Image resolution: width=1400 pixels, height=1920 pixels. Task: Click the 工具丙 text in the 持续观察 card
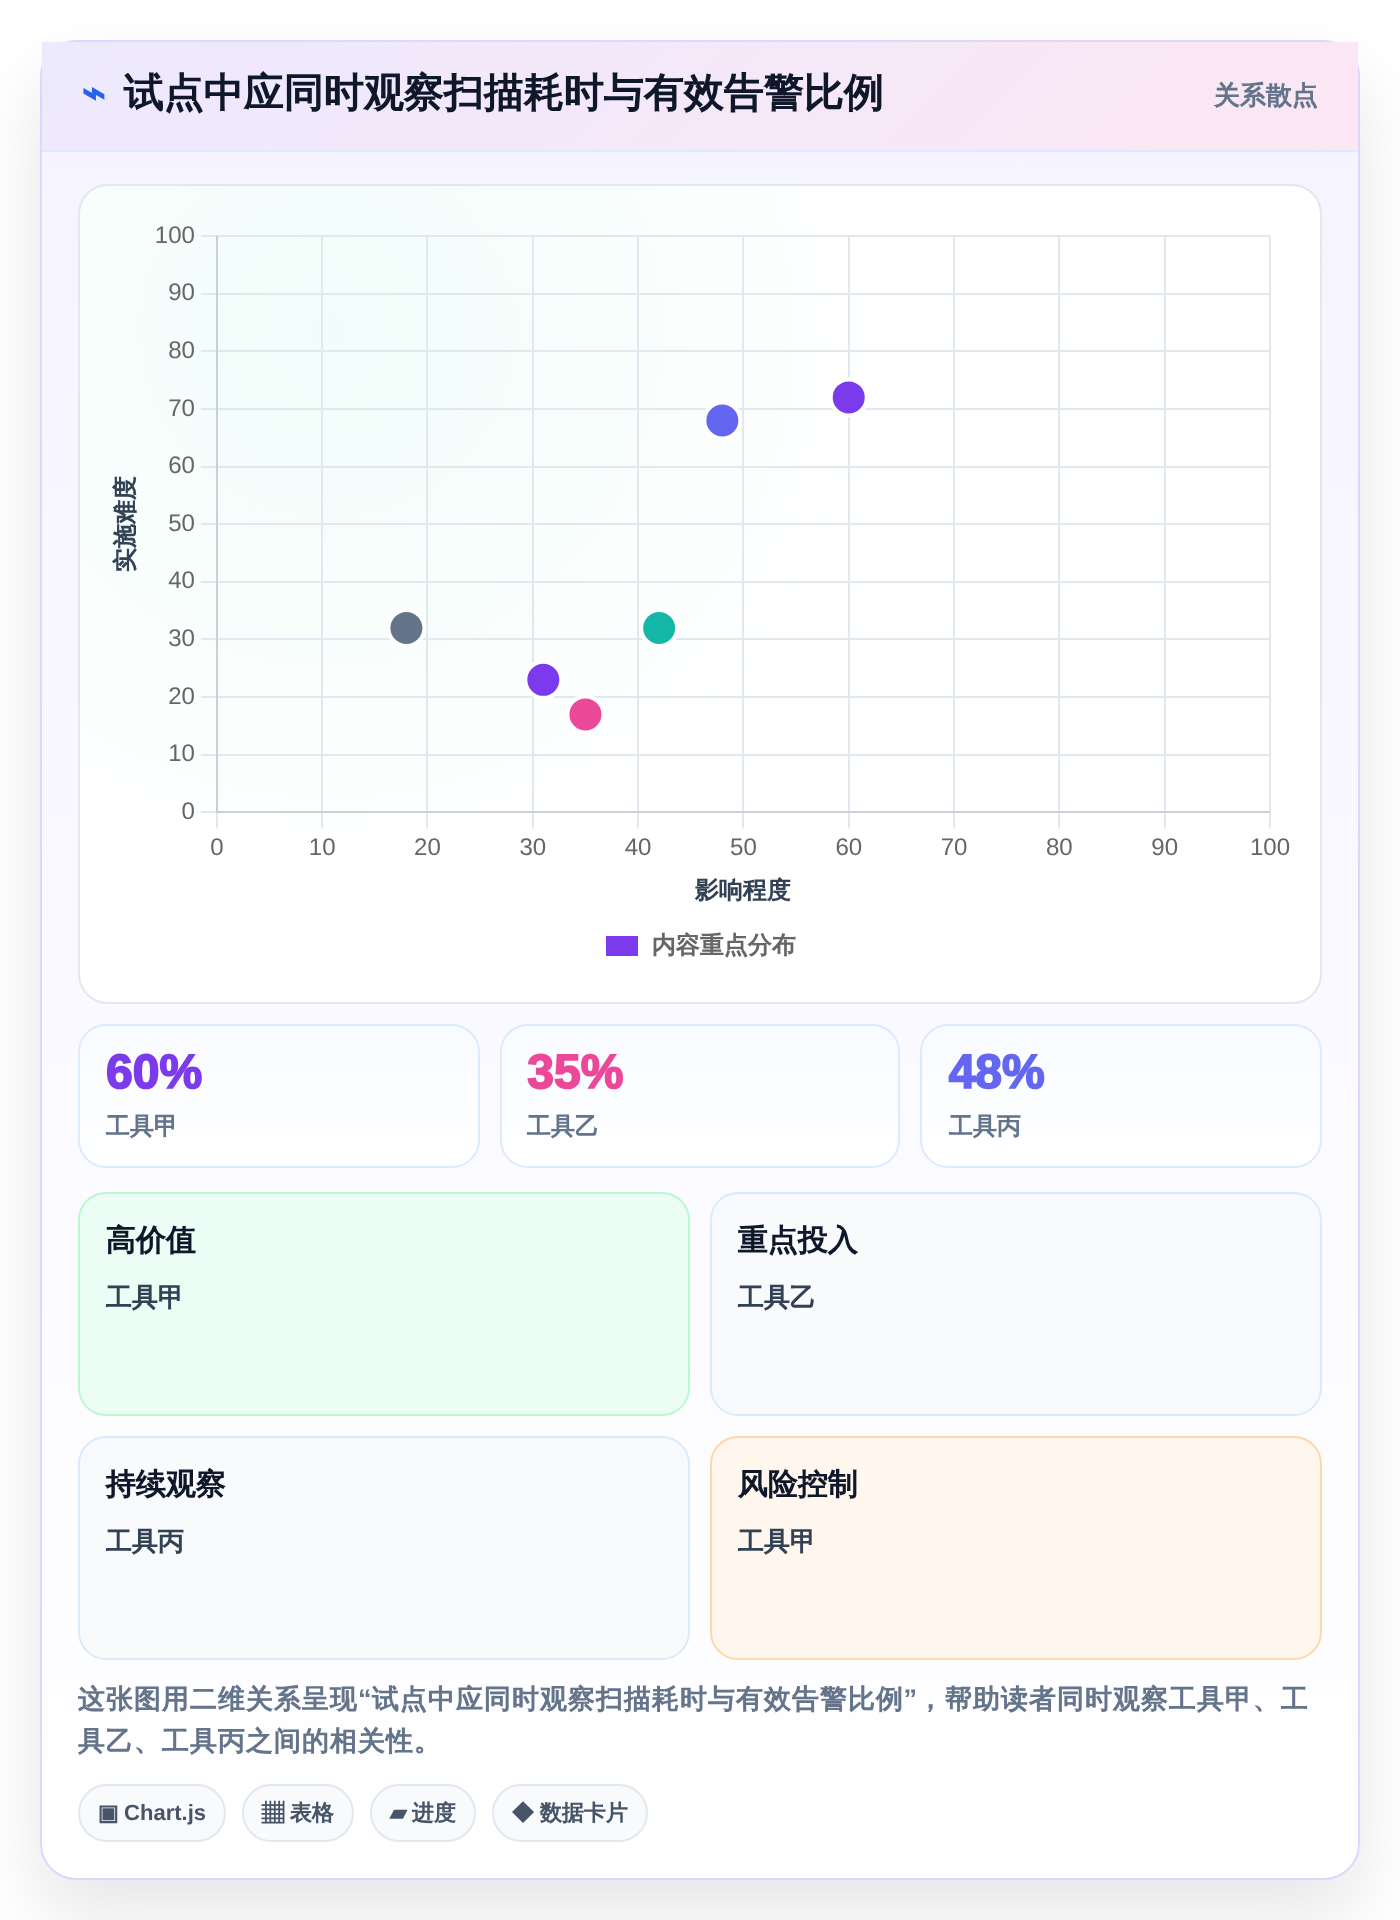coord(145,1542)
